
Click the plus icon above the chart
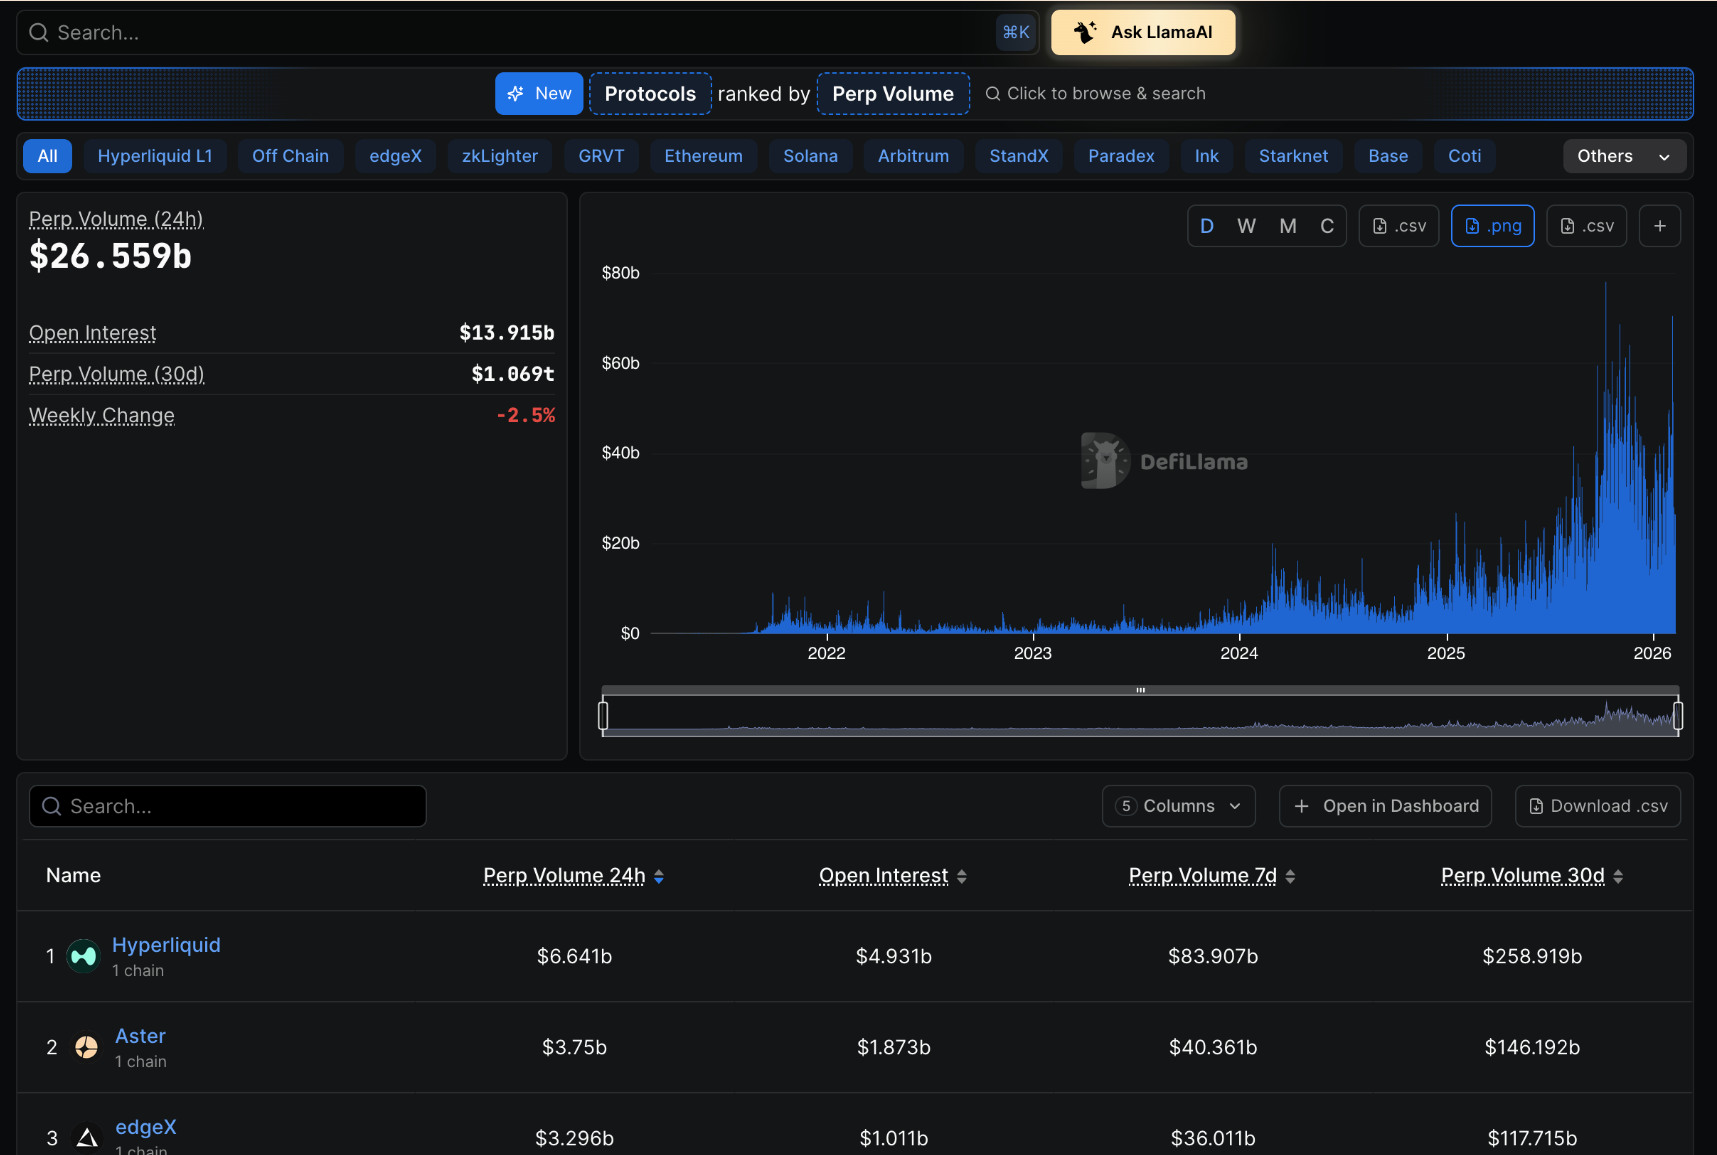pyautogui.click(x=1659, y=226)
